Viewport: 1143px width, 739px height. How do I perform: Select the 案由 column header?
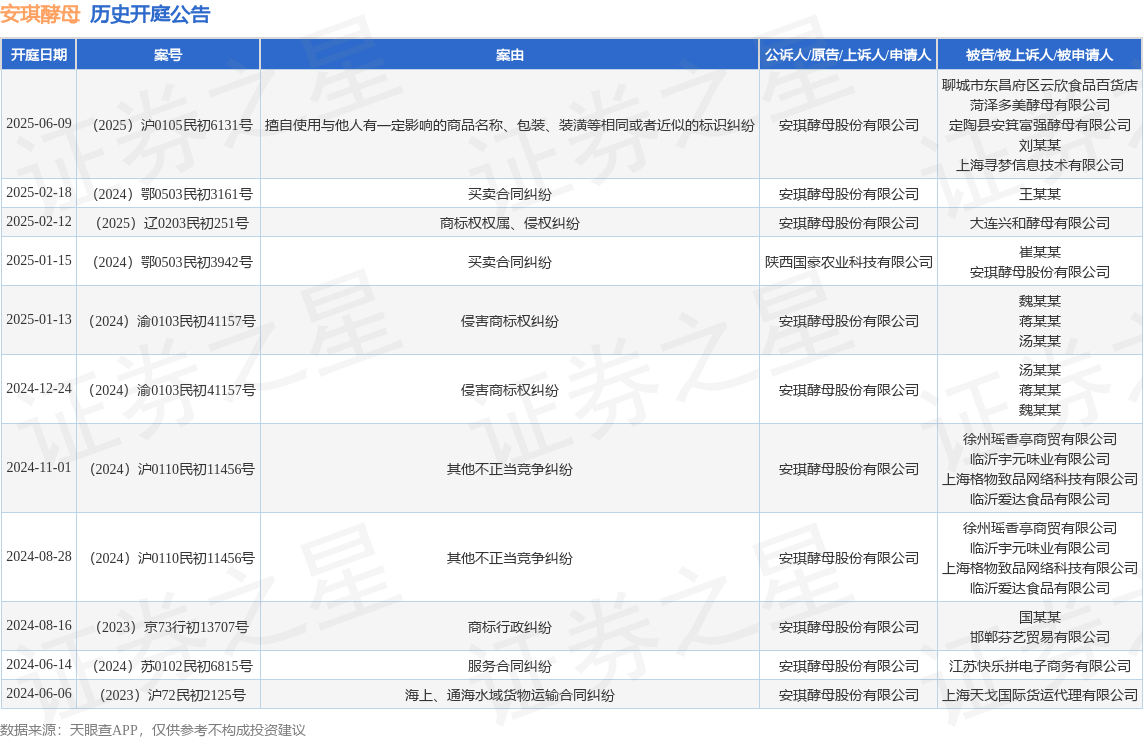click(510, 55)
